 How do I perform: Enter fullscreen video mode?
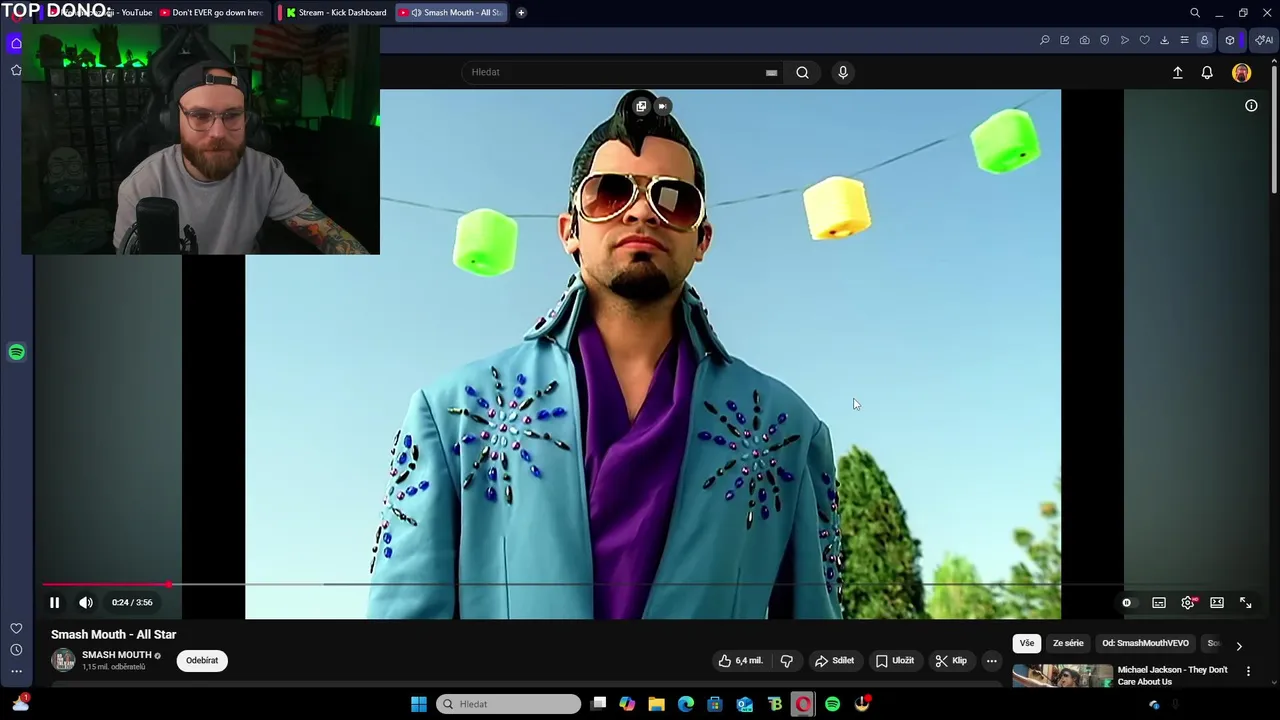[1246, 602]
